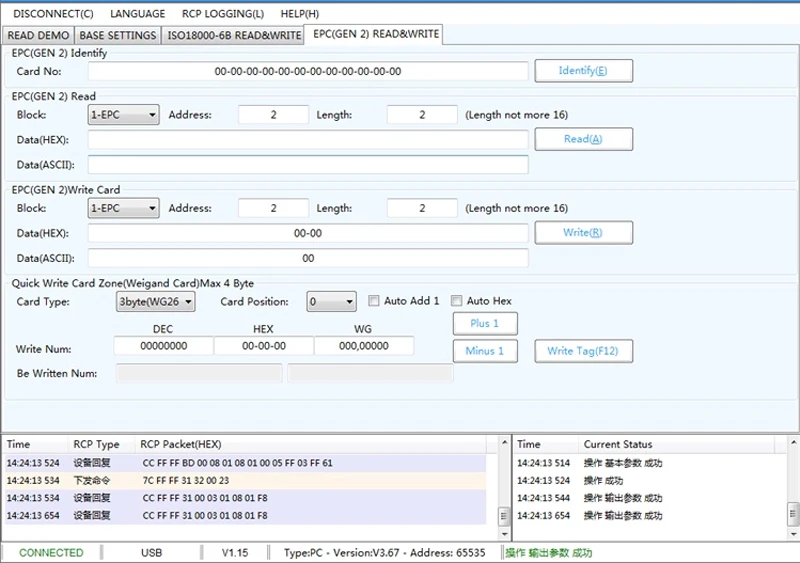Click the Read(A) button
The width and height of the screenshot is (800, 563).
pos(583,139)
